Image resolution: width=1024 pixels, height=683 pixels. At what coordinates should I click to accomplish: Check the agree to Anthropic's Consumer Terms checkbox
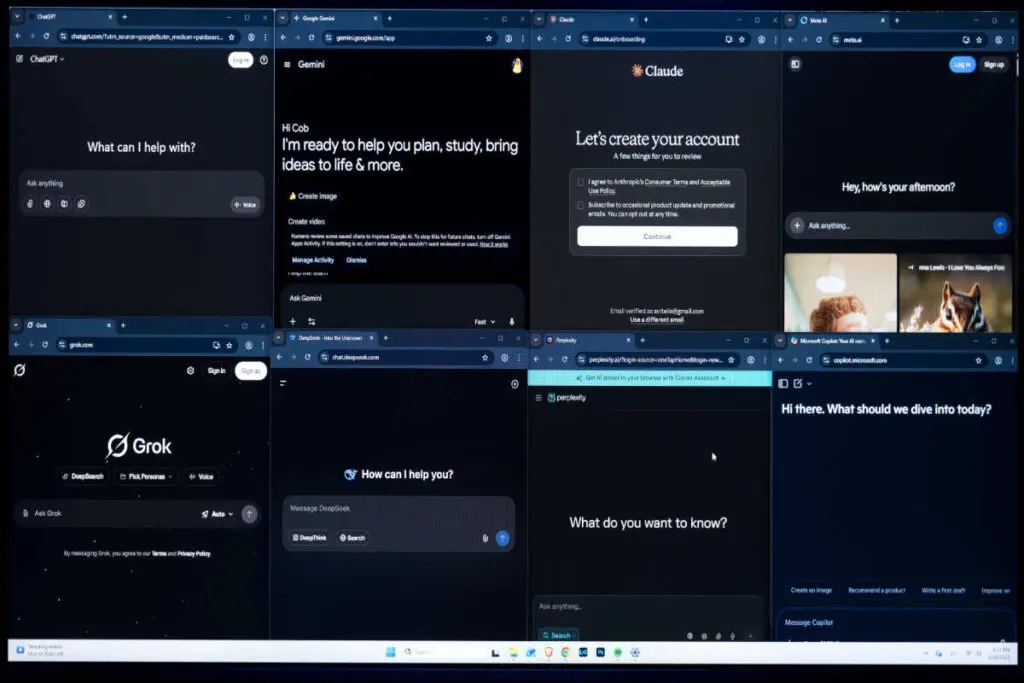pos(581,182)
